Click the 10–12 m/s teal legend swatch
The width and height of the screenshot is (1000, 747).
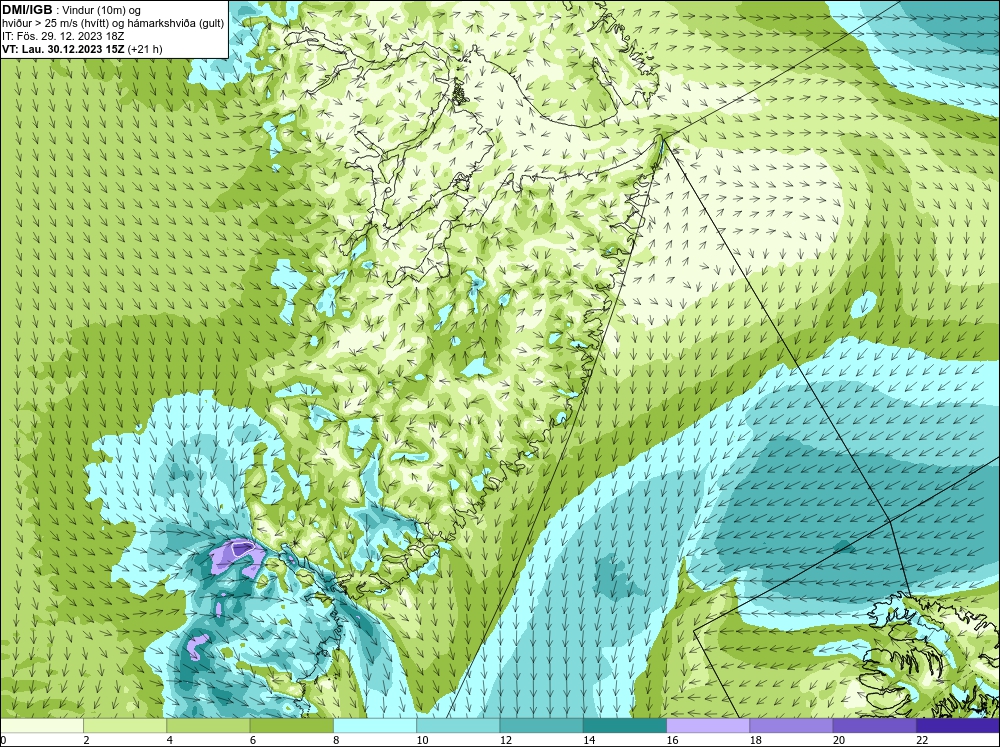click(458, 726)
